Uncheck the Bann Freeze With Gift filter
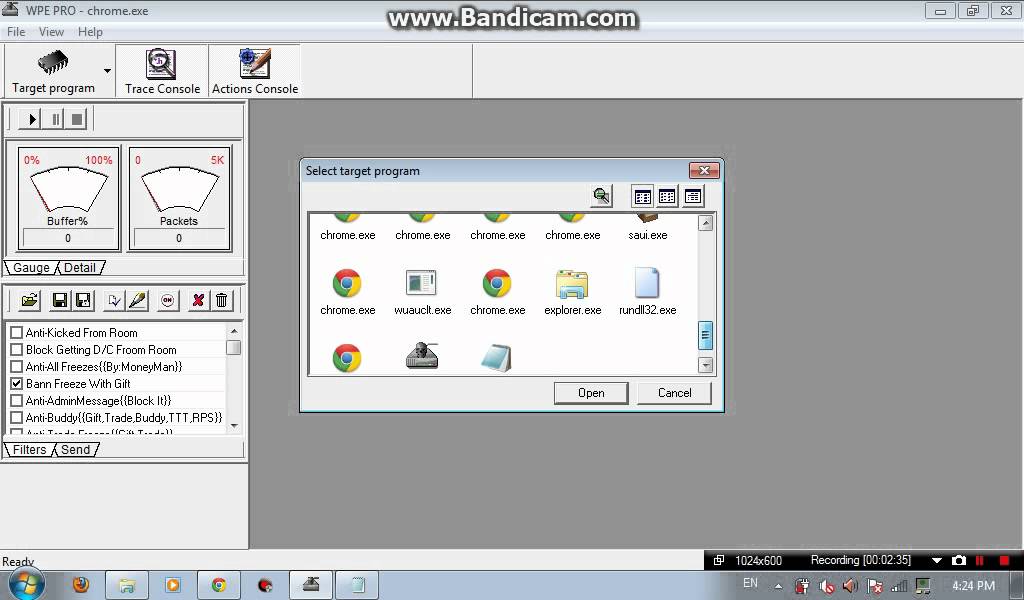The width and height of the screenshot is (1024, 600). [17, 383]
